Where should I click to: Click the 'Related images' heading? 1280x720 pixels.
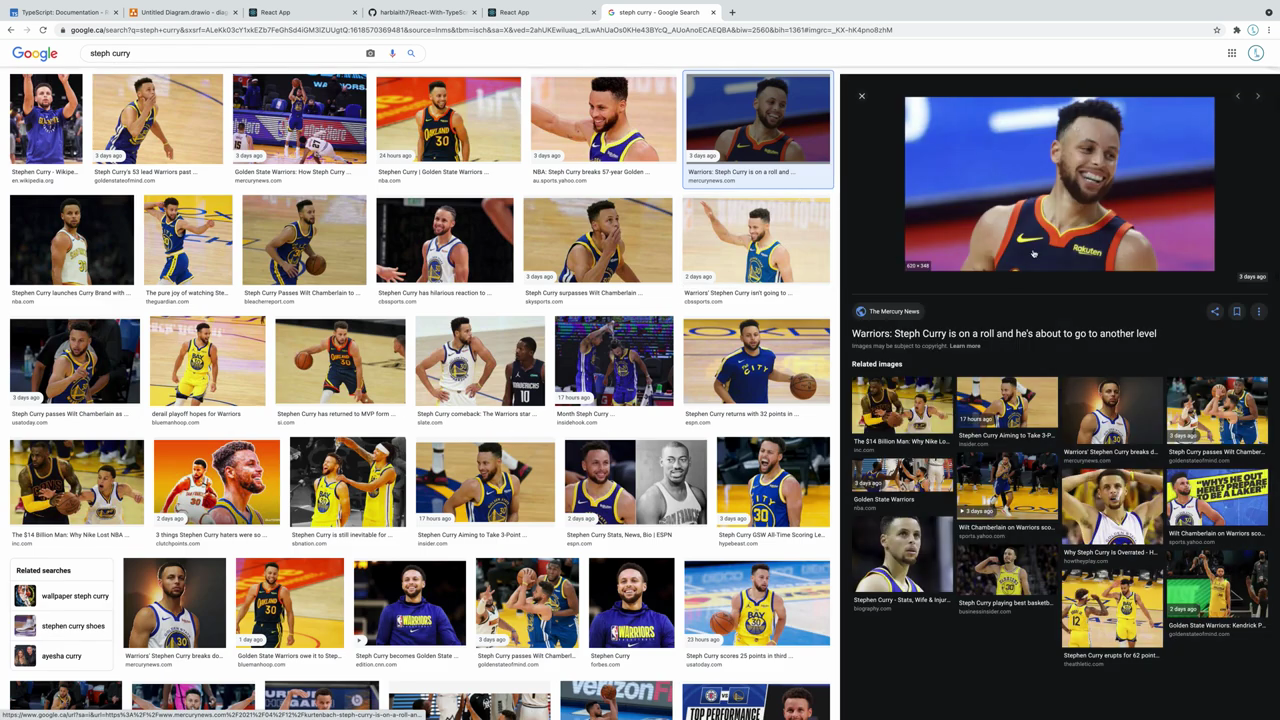click(877, 364)
